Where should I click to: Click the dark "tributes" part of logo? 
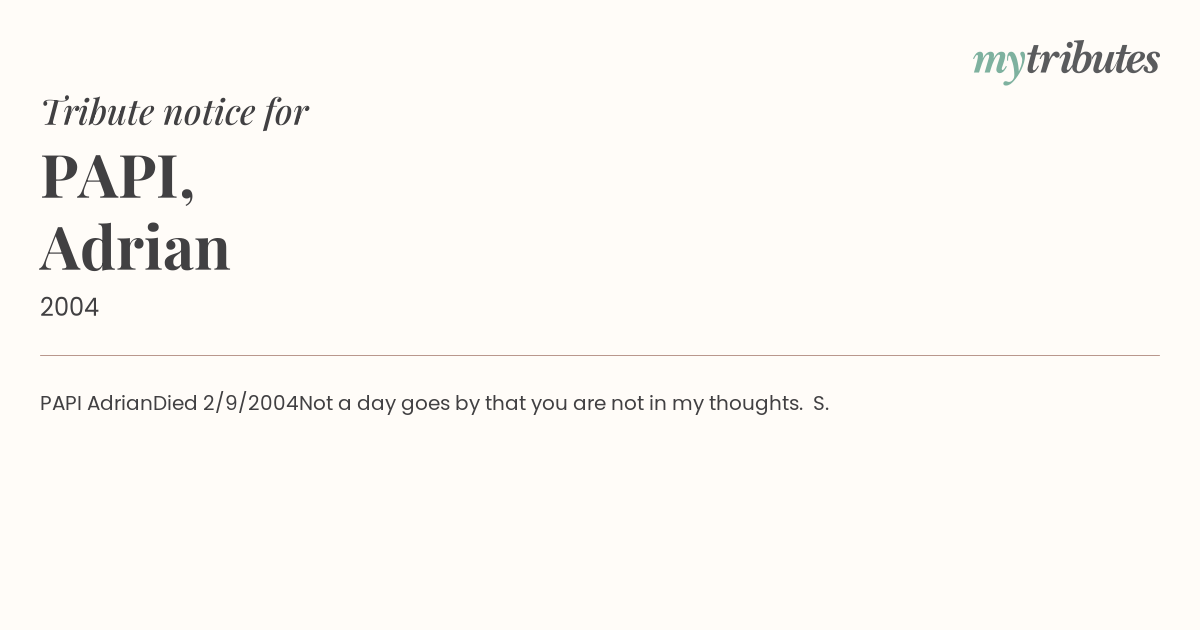(1092, 59)
